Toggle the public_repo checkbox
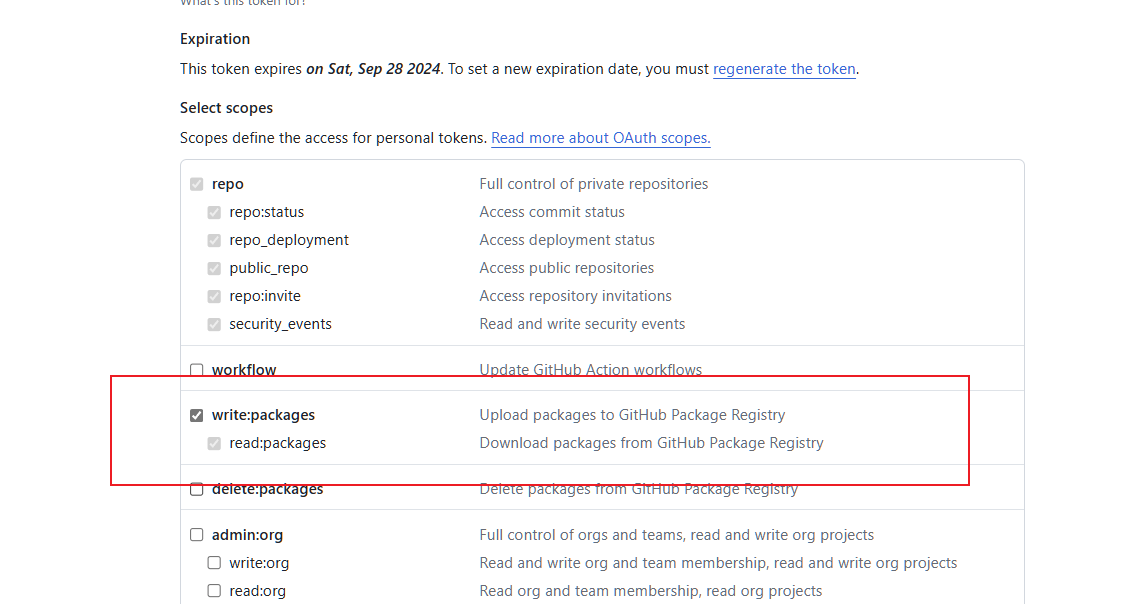 (x=214, y=268)
